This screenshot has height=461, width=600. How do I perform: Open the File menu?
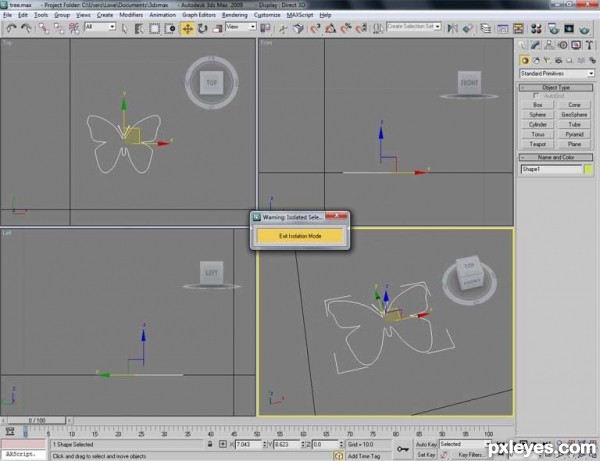pyautogui.click(x=8, y=15)
